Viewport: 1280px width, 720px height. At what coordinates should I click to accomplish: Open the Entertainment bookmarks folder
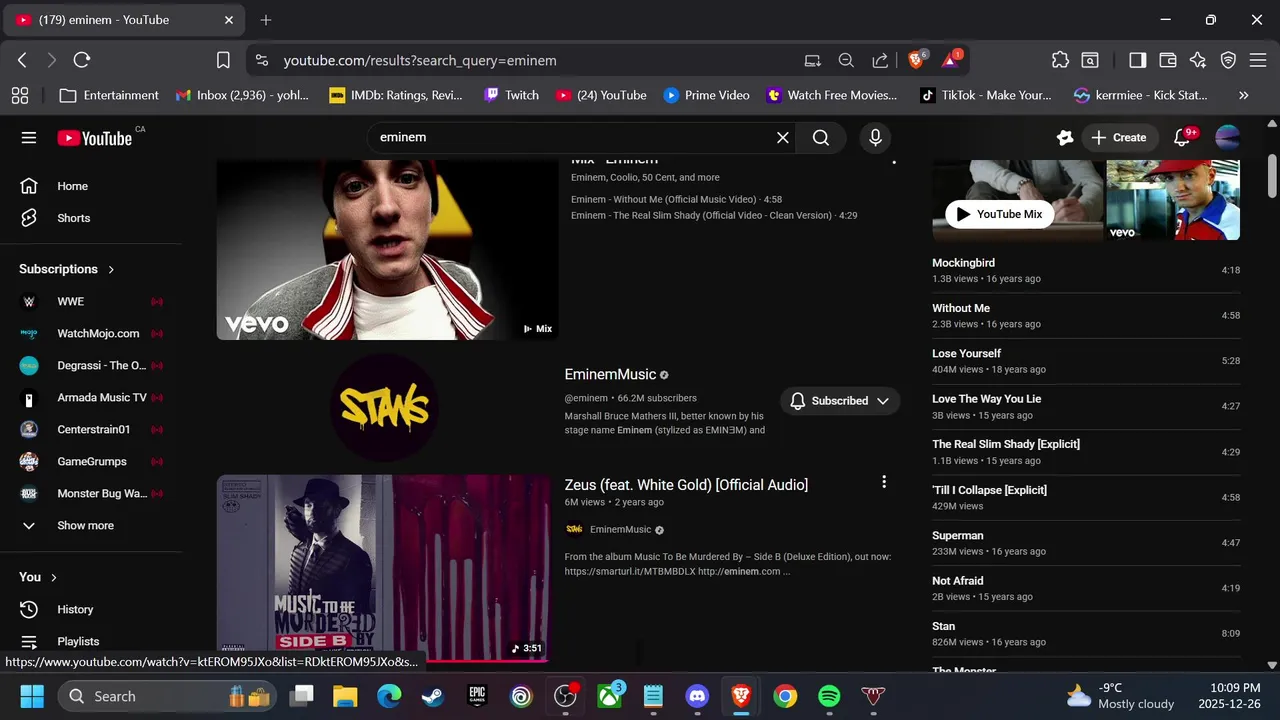(109, 95)
